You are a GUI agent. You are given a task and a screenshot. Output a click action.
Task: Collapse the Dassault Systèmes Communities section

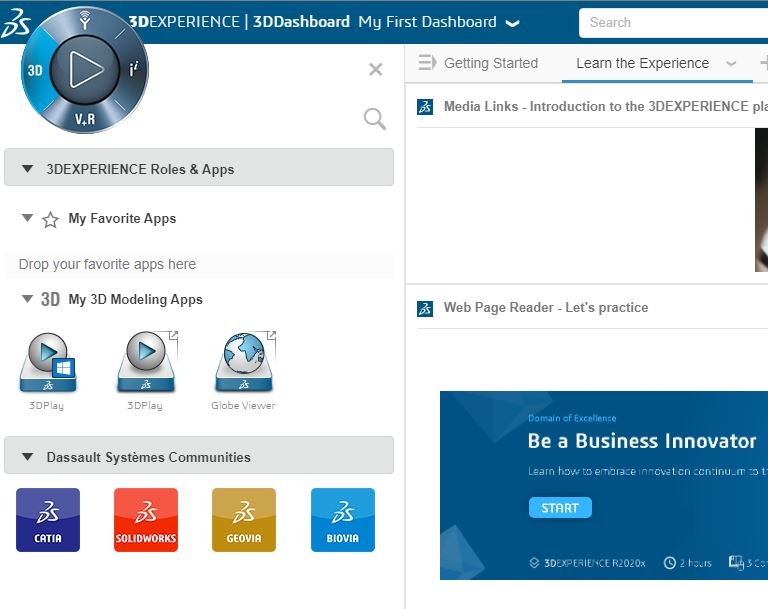[x=28, y=457]
